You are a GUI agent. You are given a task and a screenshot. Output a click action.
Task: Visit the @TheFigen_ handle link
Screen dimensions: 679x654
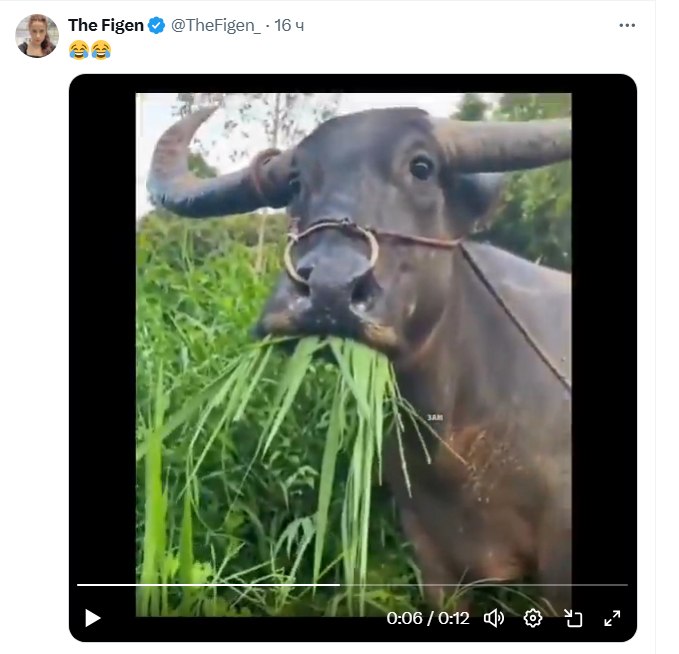(x=216, y=26)
